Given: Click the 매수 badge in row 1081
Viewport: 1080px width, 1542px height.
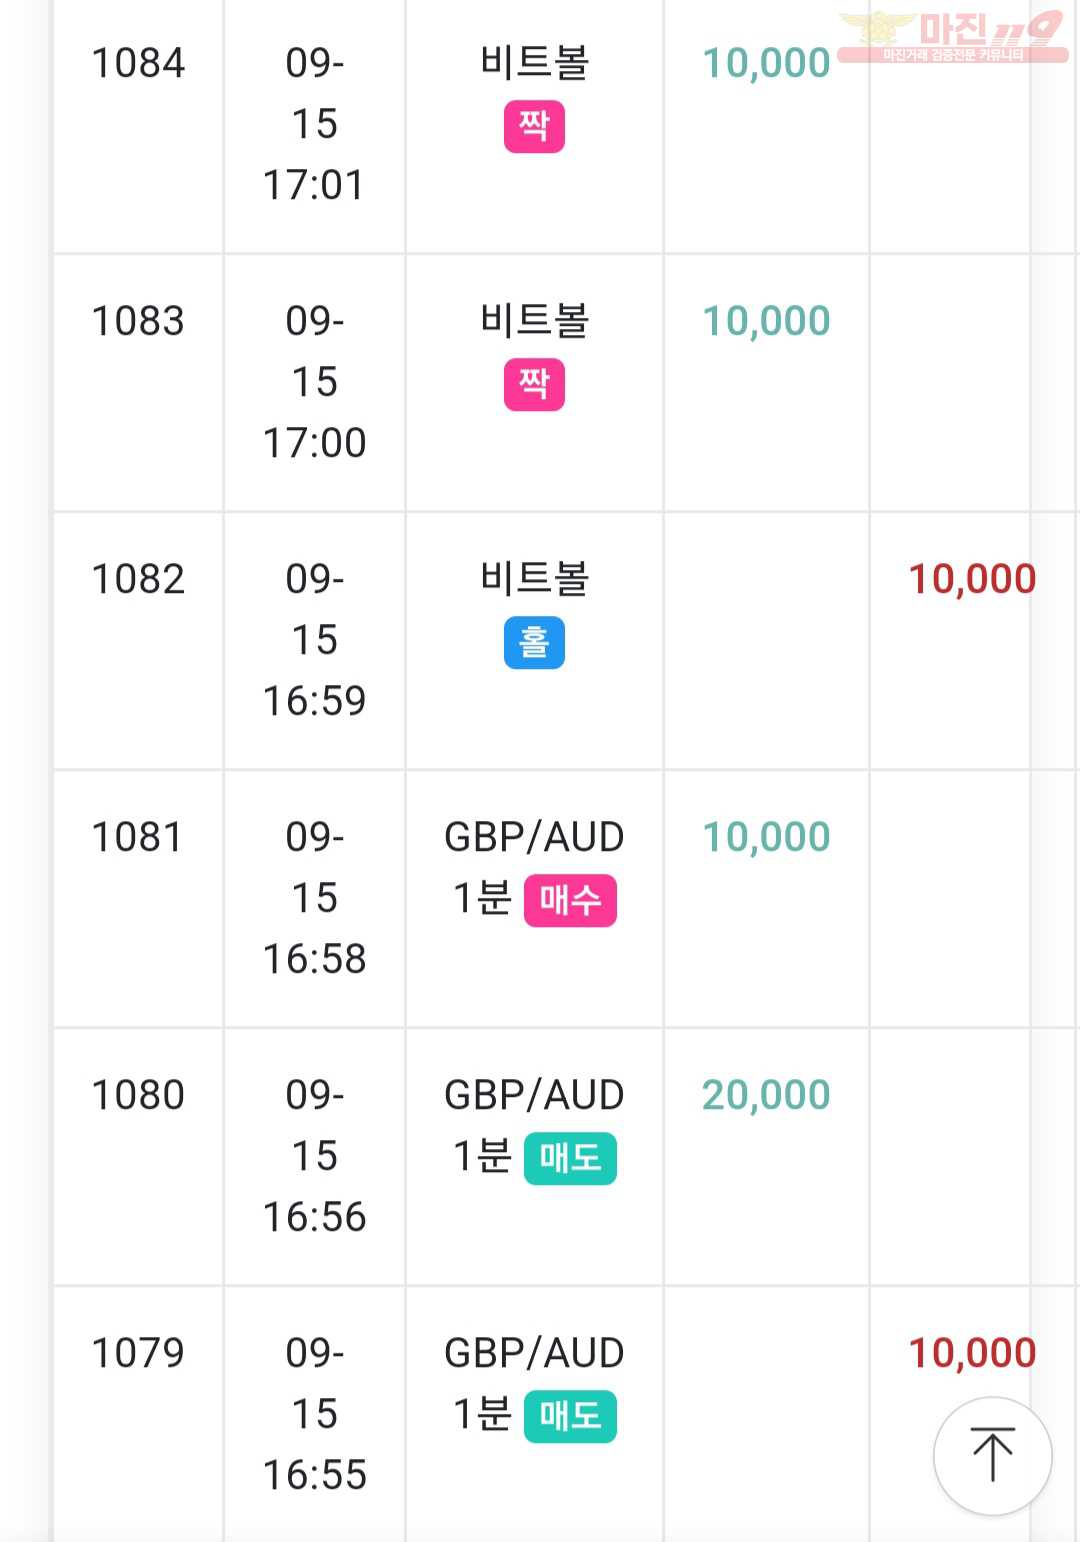Looking at the screenshot, I should click(x=570, y=901).
